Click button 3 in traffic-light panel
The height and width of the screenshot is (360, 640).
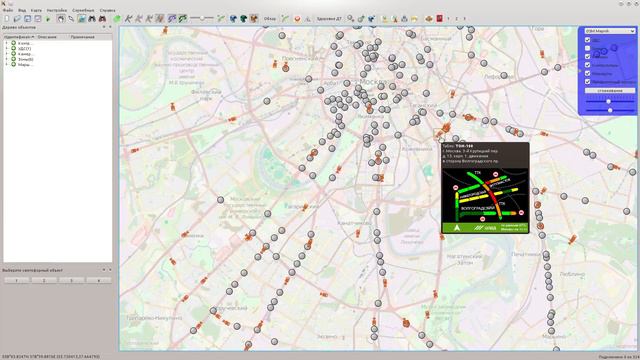pos(71,280)
